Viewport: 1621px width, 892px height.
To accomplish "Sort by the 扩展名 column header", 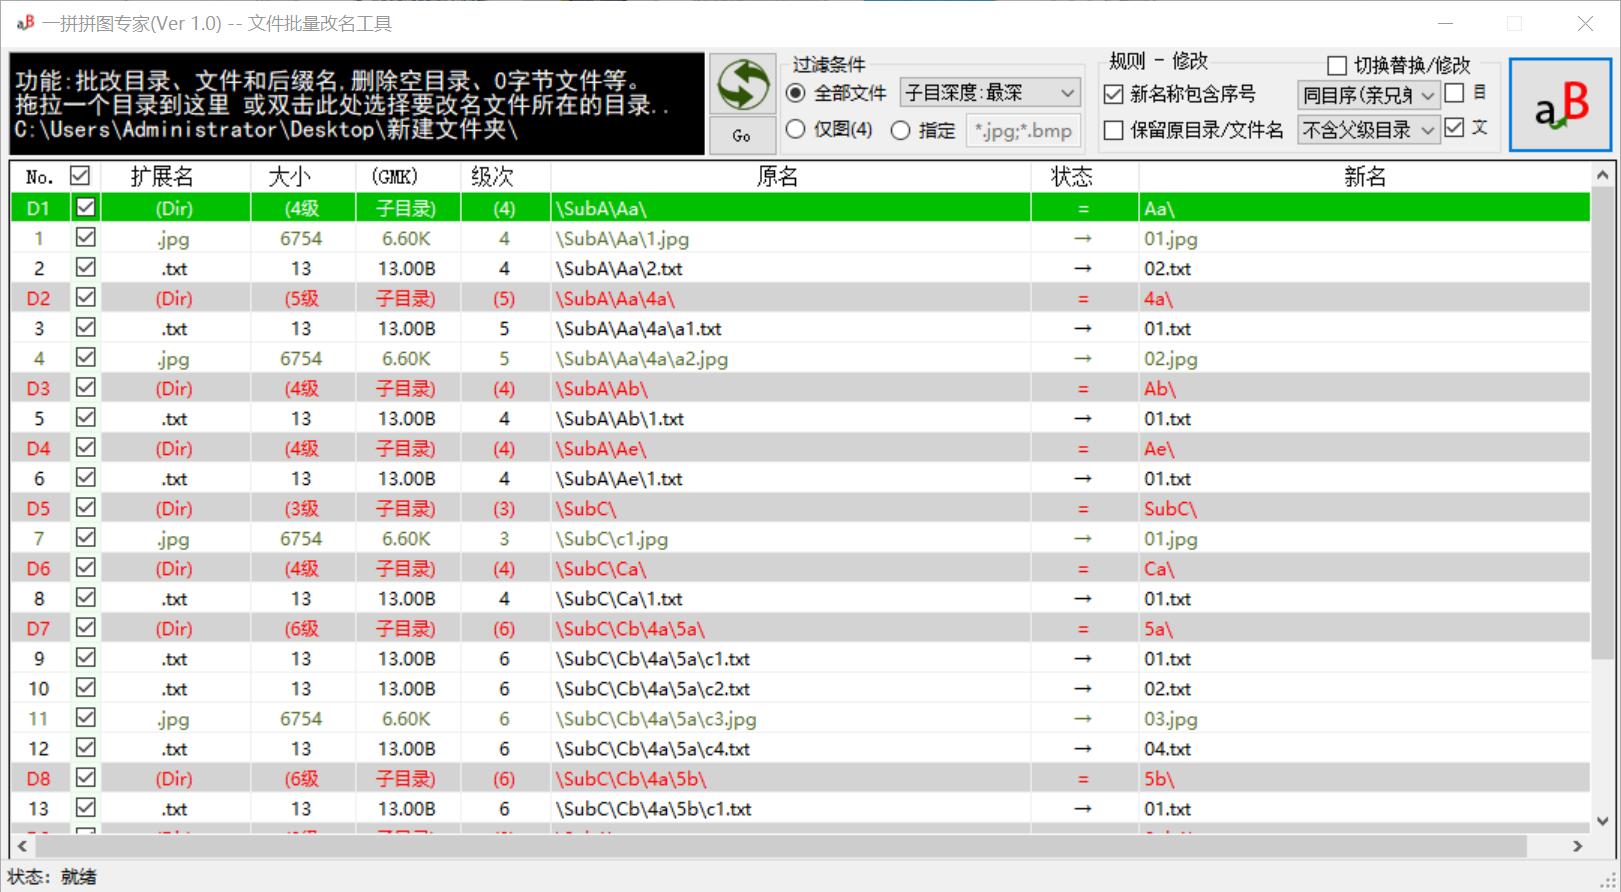I will click(x=162, y=177).
